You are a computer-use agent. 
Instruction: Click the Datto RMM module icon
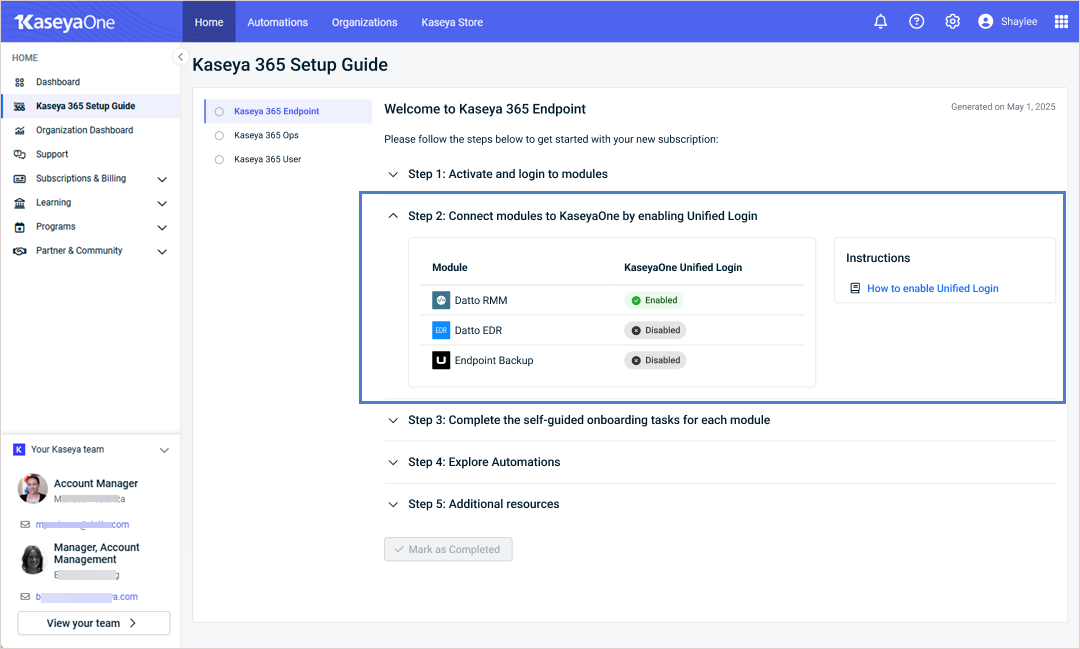click(x=441, y=300)
